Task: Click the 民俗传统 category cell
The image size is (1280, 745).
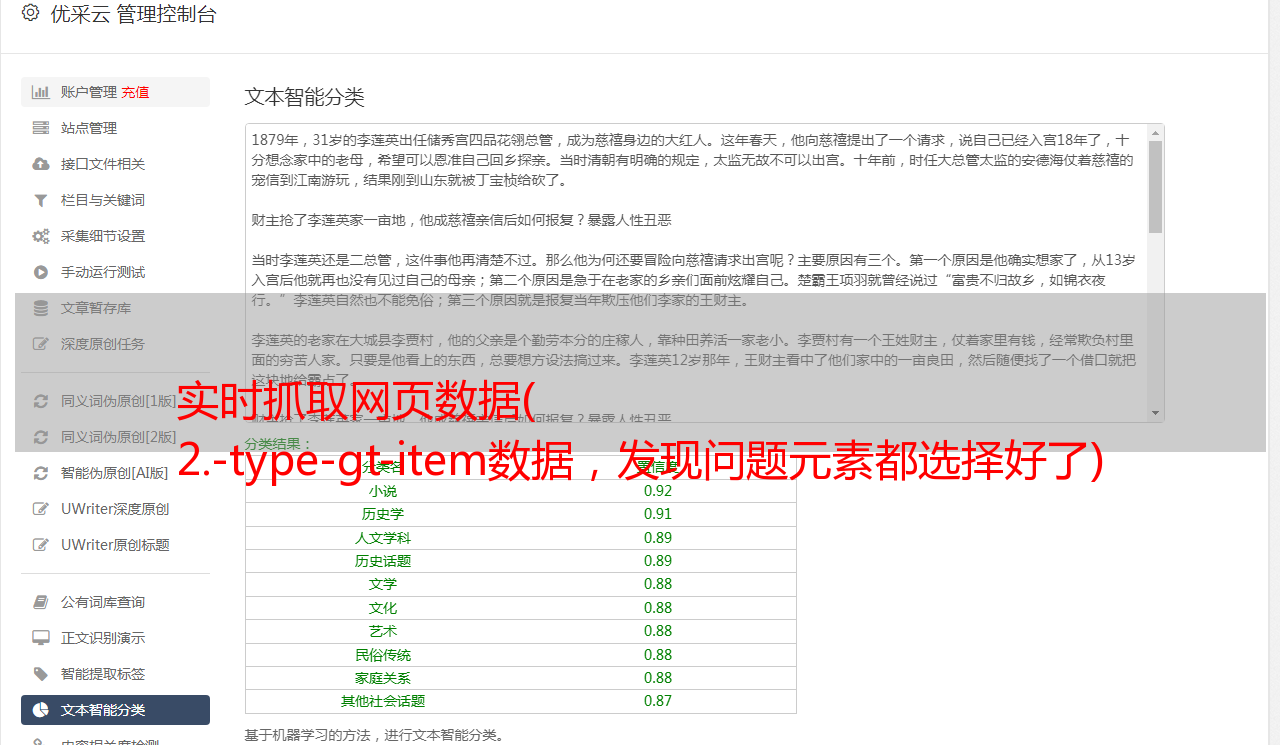Action: tap(383, 655)
